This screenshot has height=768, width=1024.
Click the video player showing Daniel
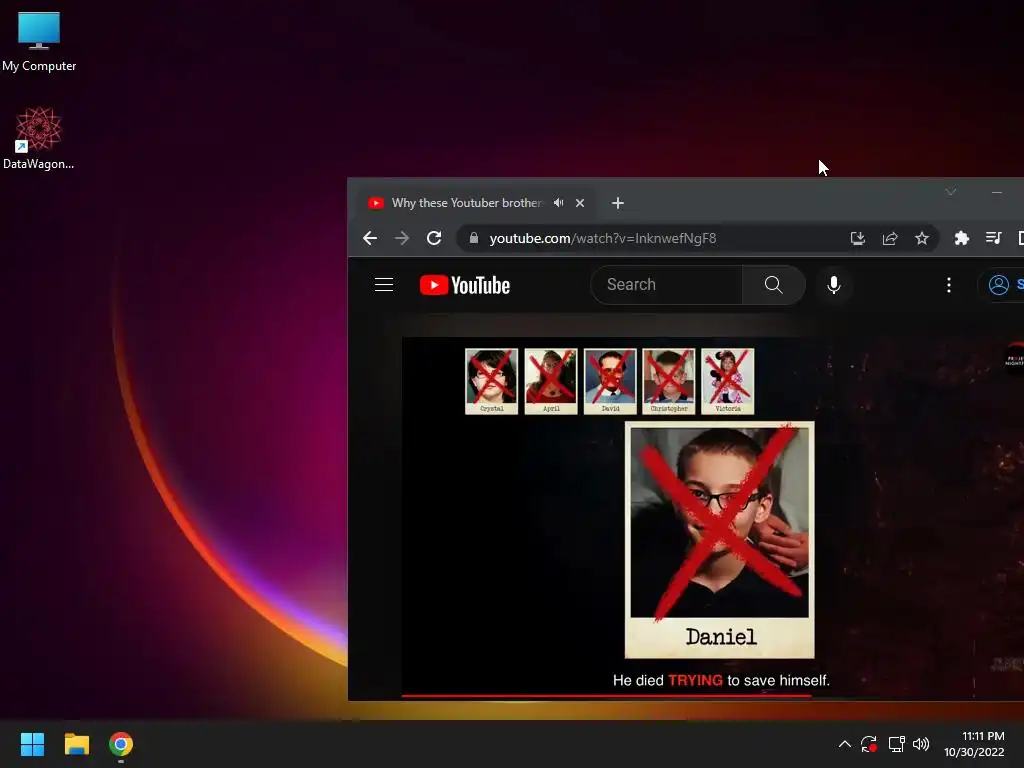(x=712, y=519)
